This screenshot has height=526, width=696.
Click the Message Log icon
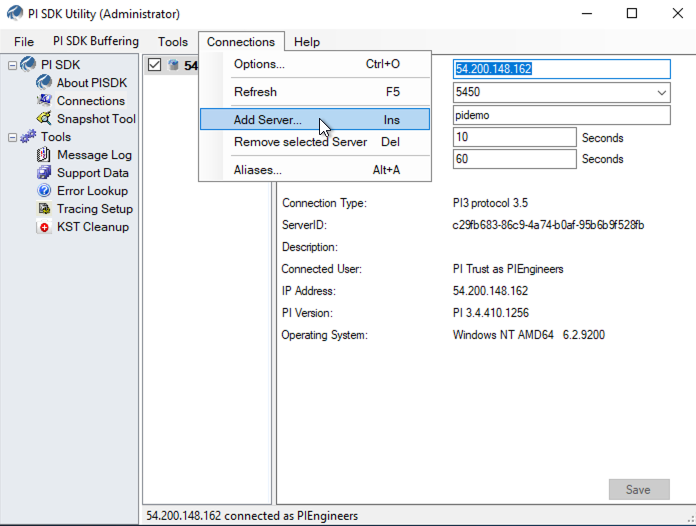pos(44,155)
